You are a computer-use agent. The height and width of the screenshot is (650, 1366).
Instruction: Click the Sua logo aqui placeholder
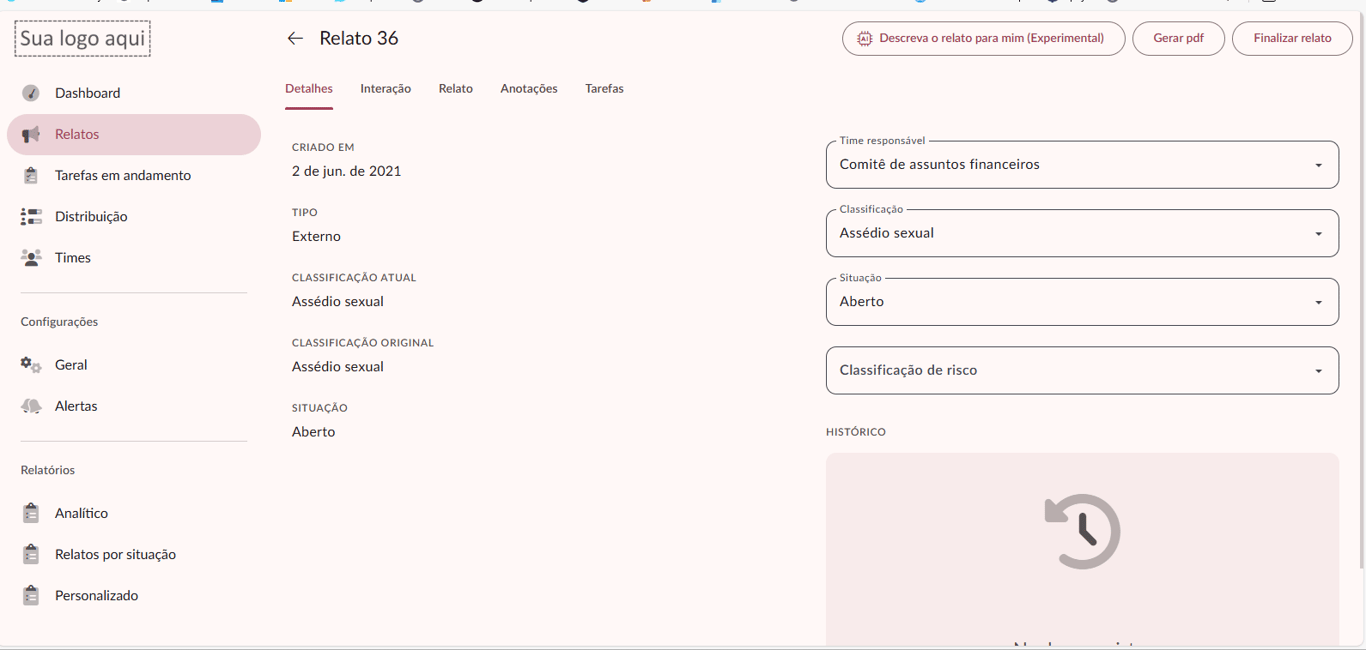click(x=83, y=39)
